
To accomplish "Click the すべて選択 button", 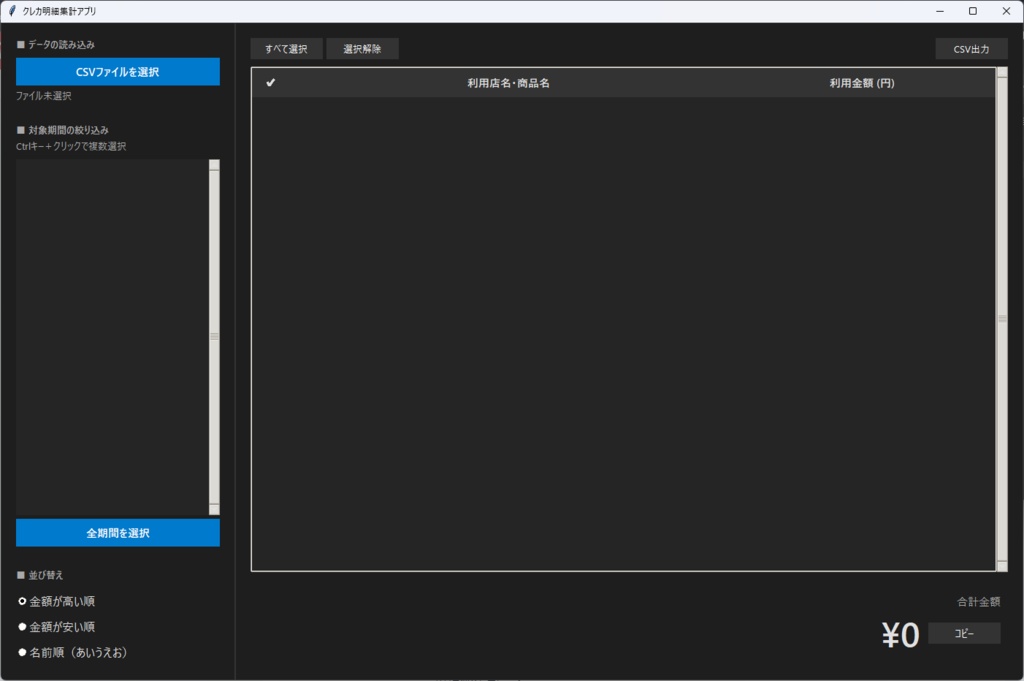I will (x=286, y=49).
